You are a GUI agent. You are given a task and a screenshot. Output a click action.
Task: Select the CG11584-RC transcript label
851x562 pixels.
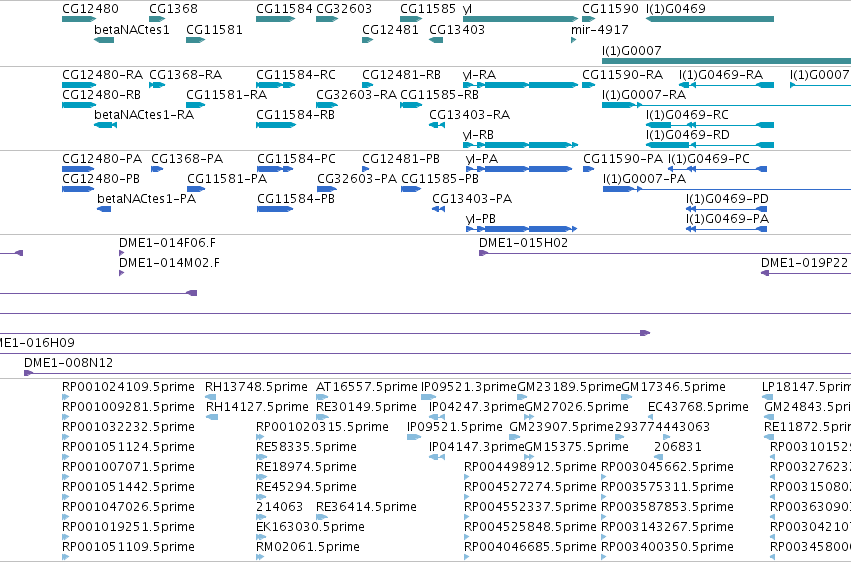click(x=296, y=74)
